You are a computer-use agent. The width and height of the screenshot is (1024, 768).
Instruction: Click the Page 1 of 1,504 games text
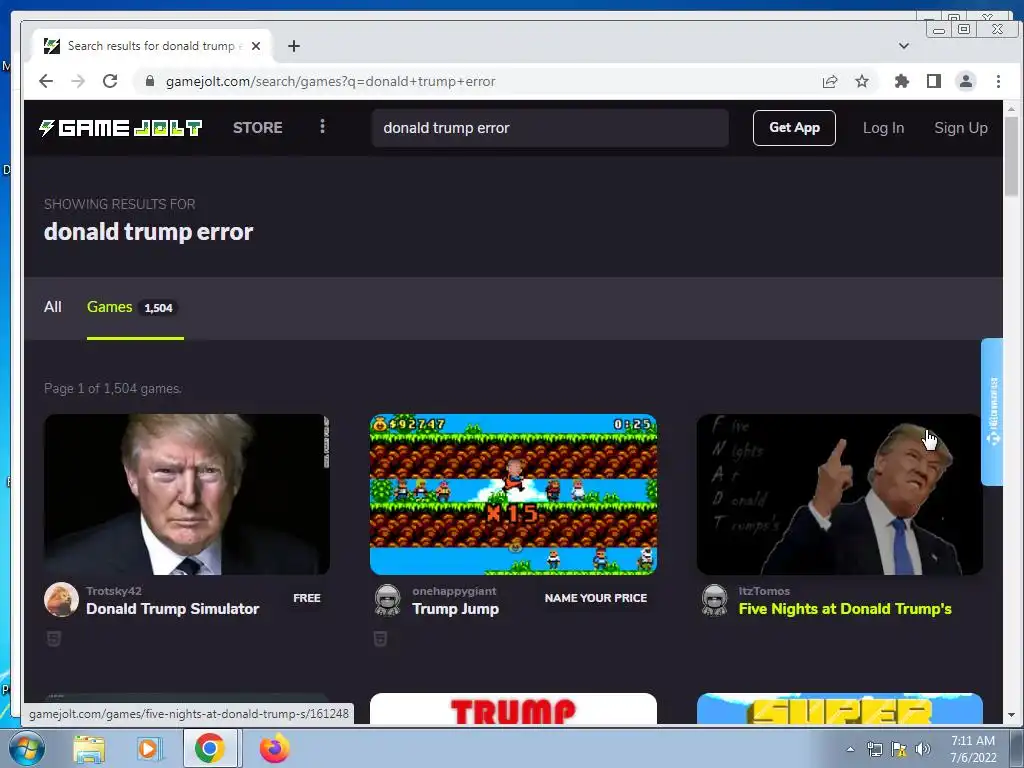point(113,389)
